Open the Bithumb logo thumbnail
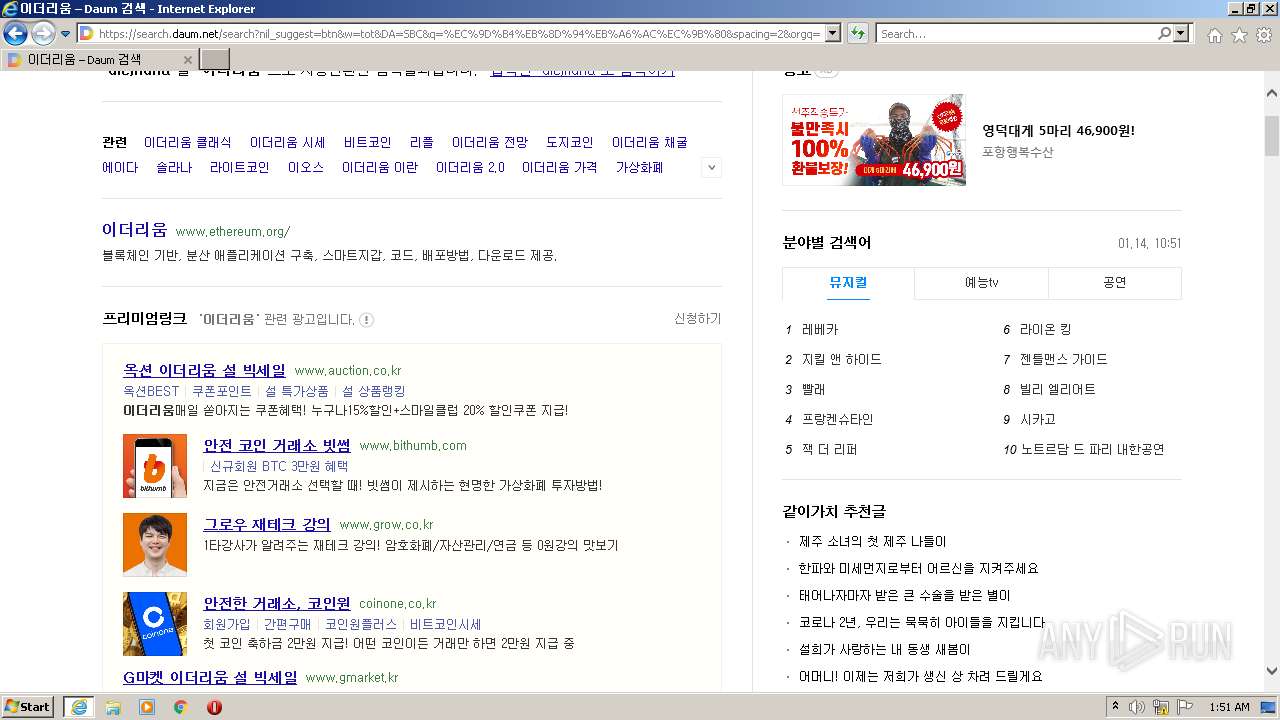Viewport: 1280px width, 720px height. 155,466
